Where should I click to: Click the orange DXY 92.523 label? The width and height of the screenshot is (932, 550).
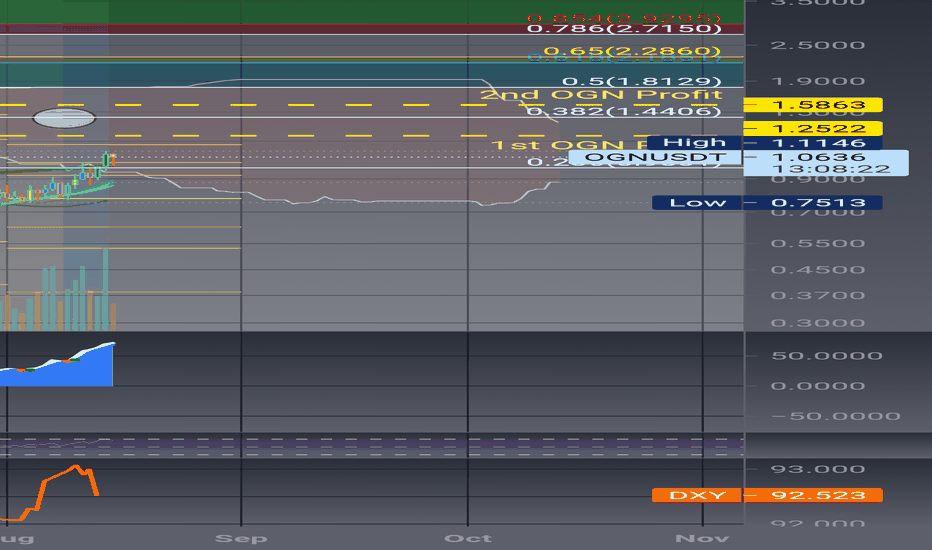(x=767, y=495)
